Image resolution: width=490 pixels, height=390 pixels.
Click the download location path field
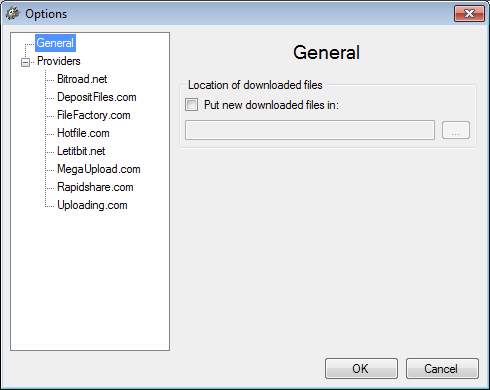(310, 130)
